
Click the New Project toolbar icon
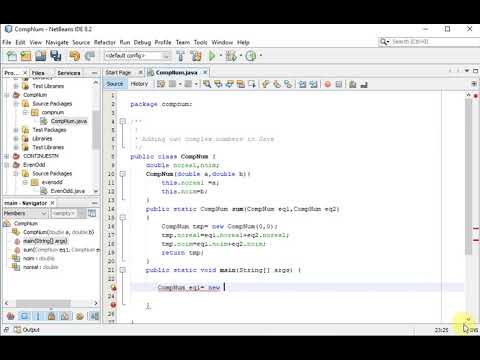(26, 56)
